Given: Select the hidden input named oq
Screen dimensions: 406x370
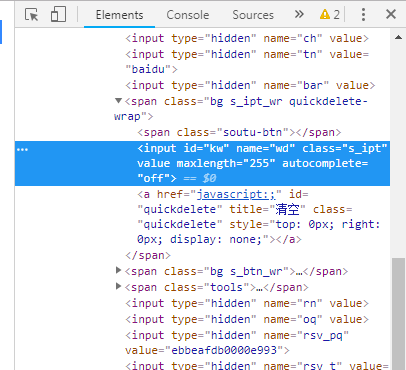Looking at the screenshot, I should pyautogui.click(x=247, y=319).
